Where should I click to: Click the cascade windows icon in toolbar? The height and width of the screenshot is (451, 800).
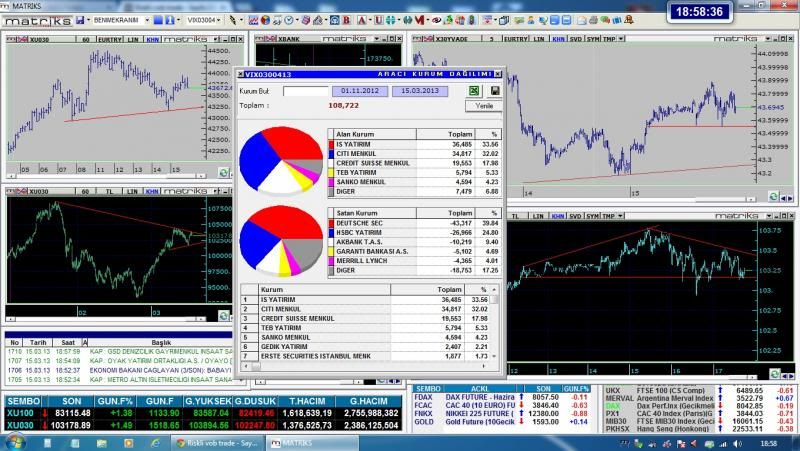coord(504,20)
